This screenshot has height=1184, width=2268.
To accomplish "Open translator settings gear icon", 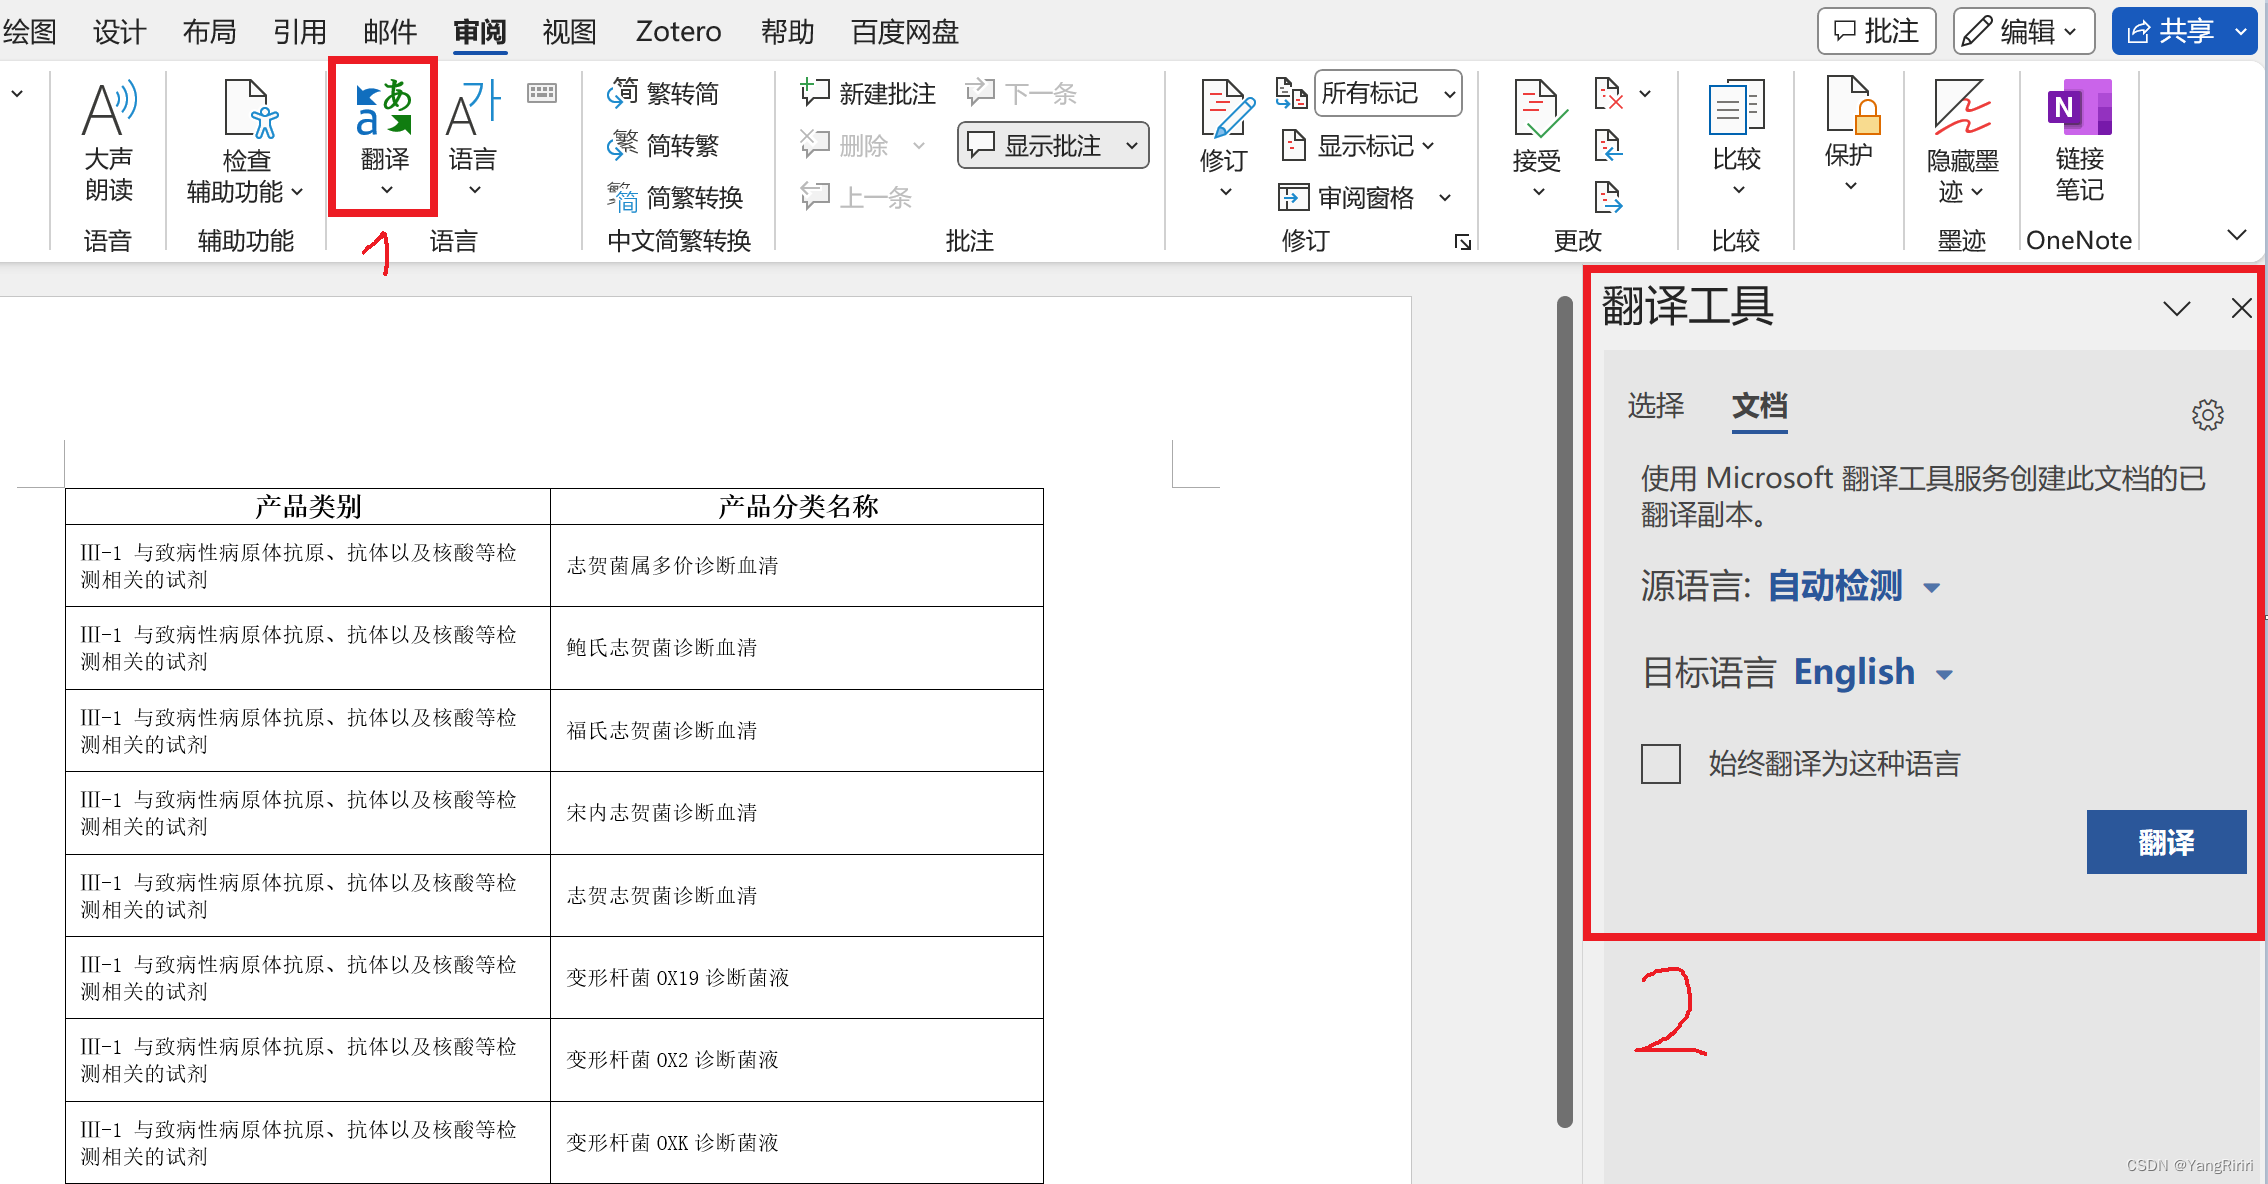I will coord(2208,414).
